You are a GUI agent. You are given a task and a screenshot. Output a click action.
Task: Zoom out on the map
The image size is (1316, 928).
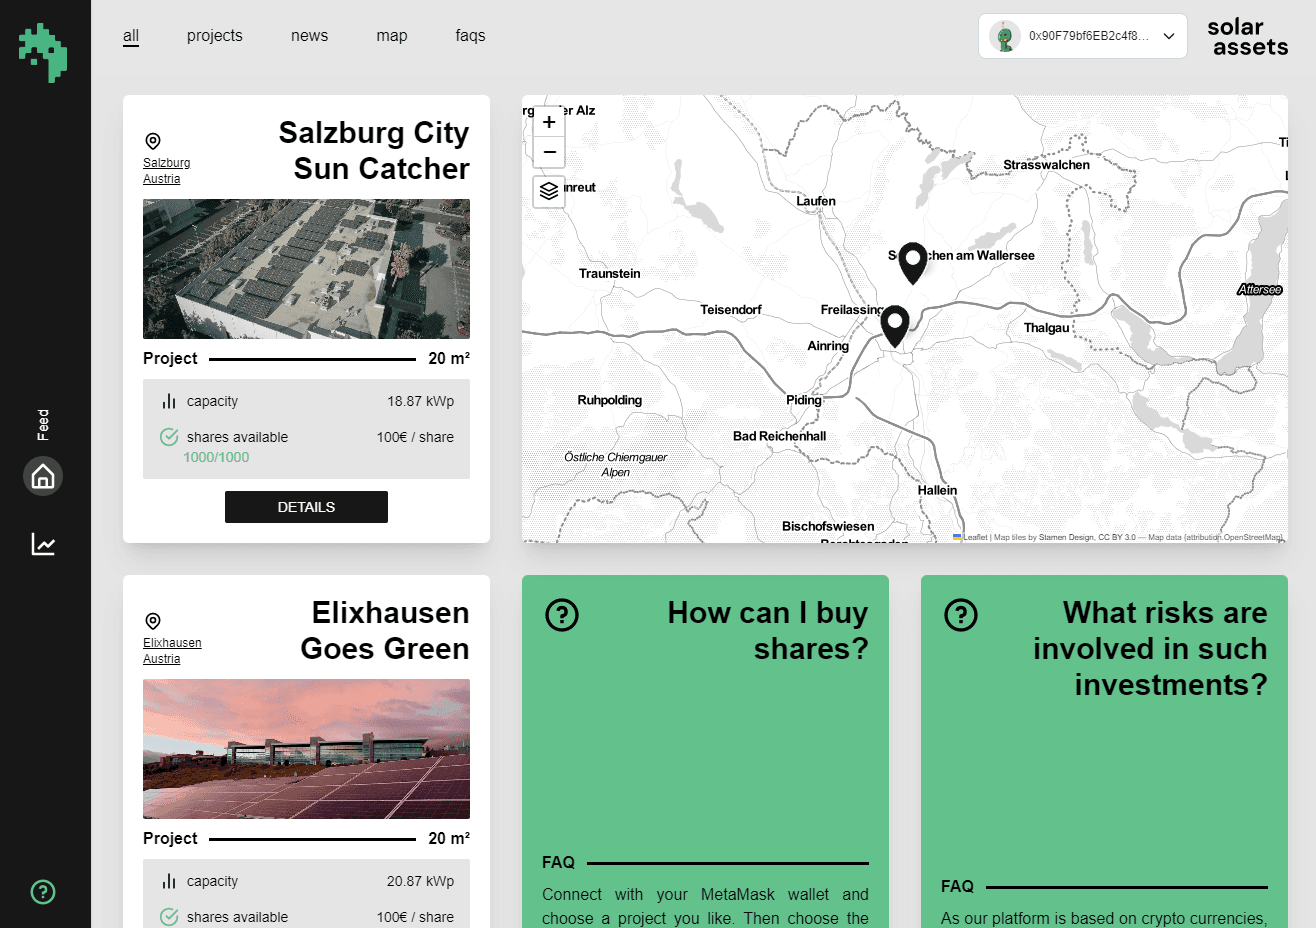[549, 152]
